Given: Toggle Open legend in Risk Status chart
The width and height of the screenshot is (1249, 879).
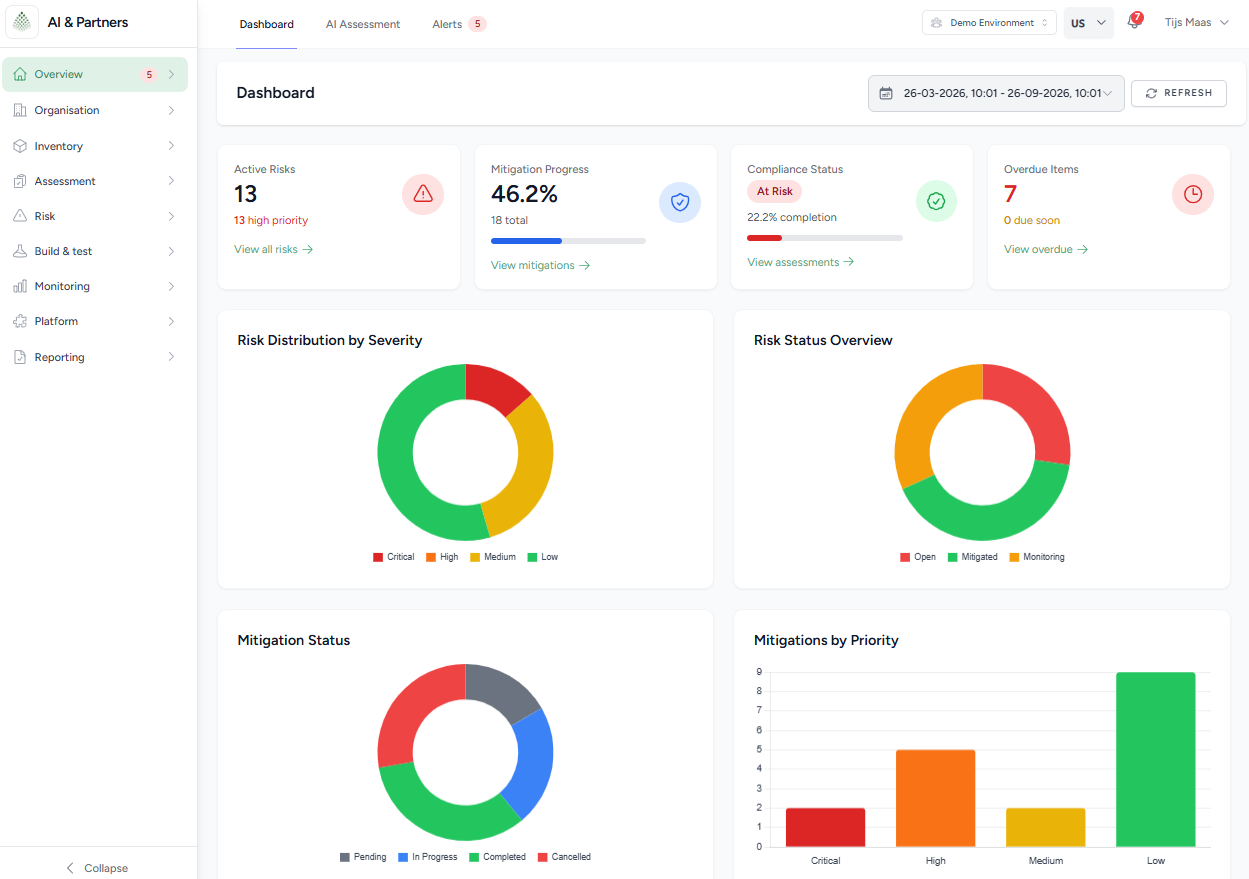Looking at the screenshot, I should pyautogui.click(x=918, y=557).
